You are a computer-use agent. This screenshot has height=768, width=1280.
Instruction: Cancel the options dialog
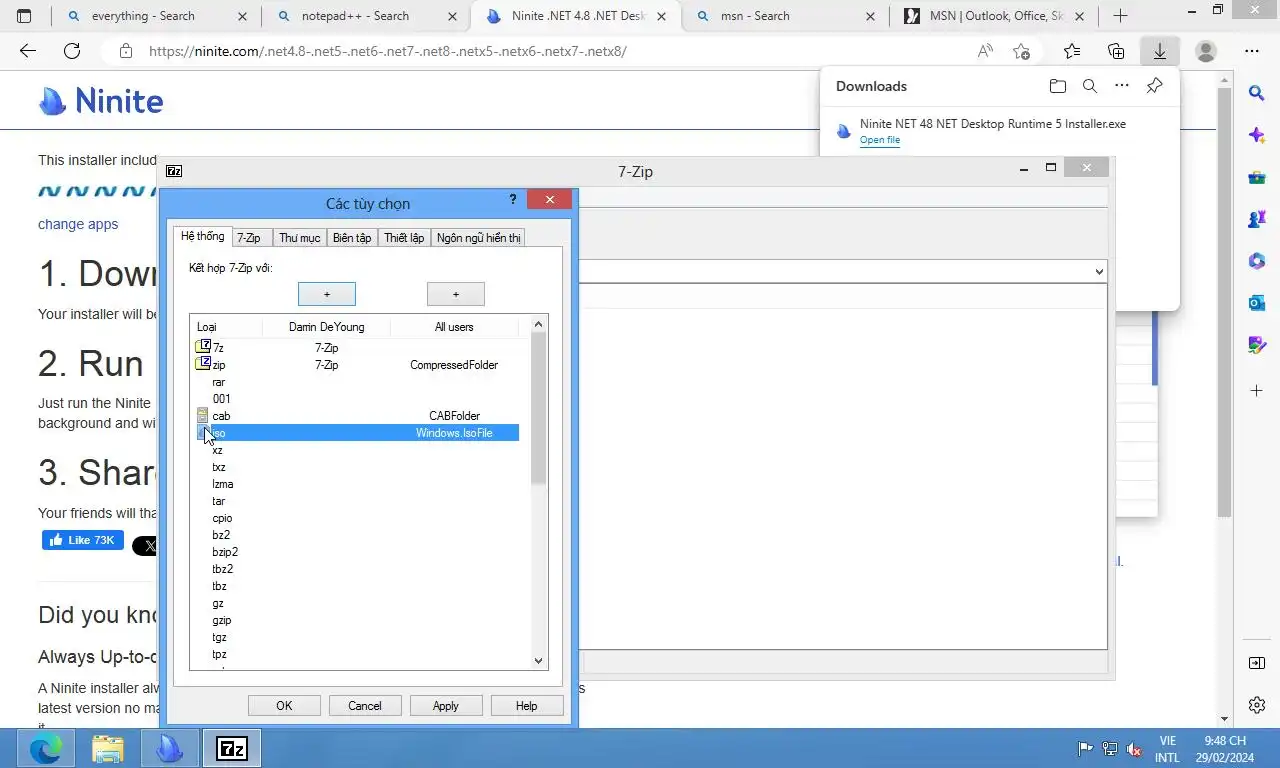[x=365, y=706]
